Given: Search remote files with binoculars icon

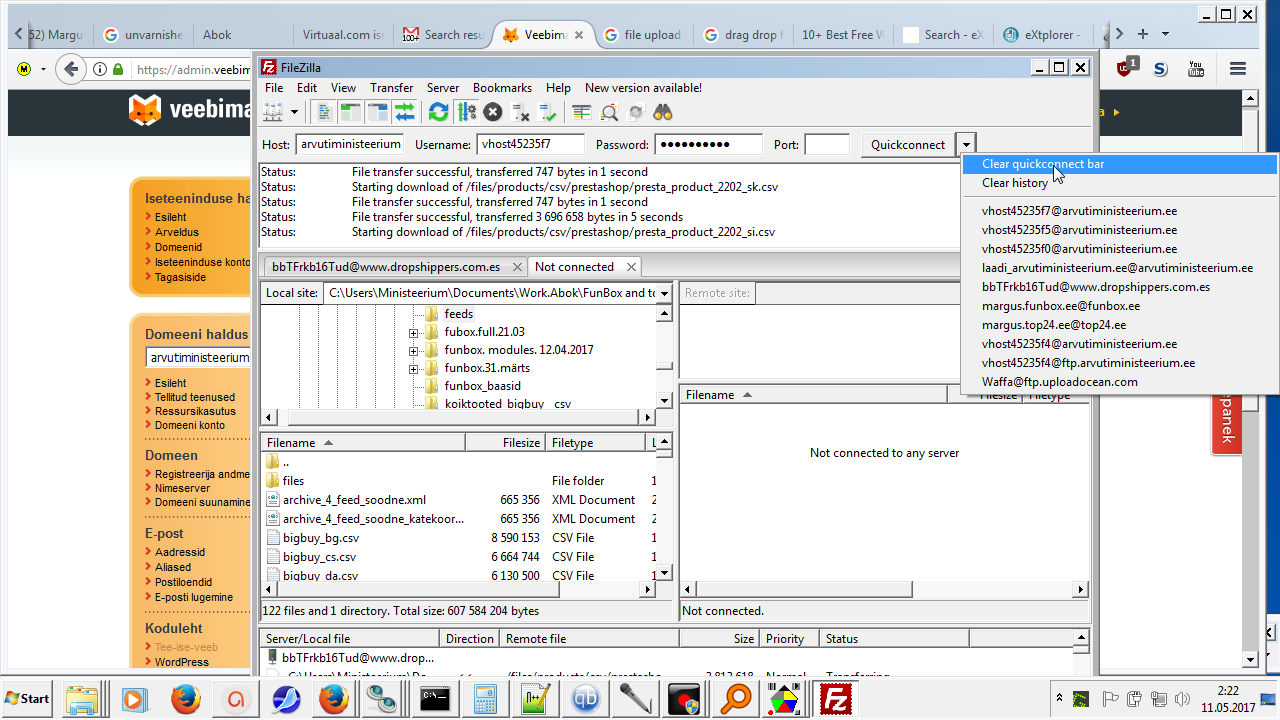Looking at the screenshot, I should 662,112.
